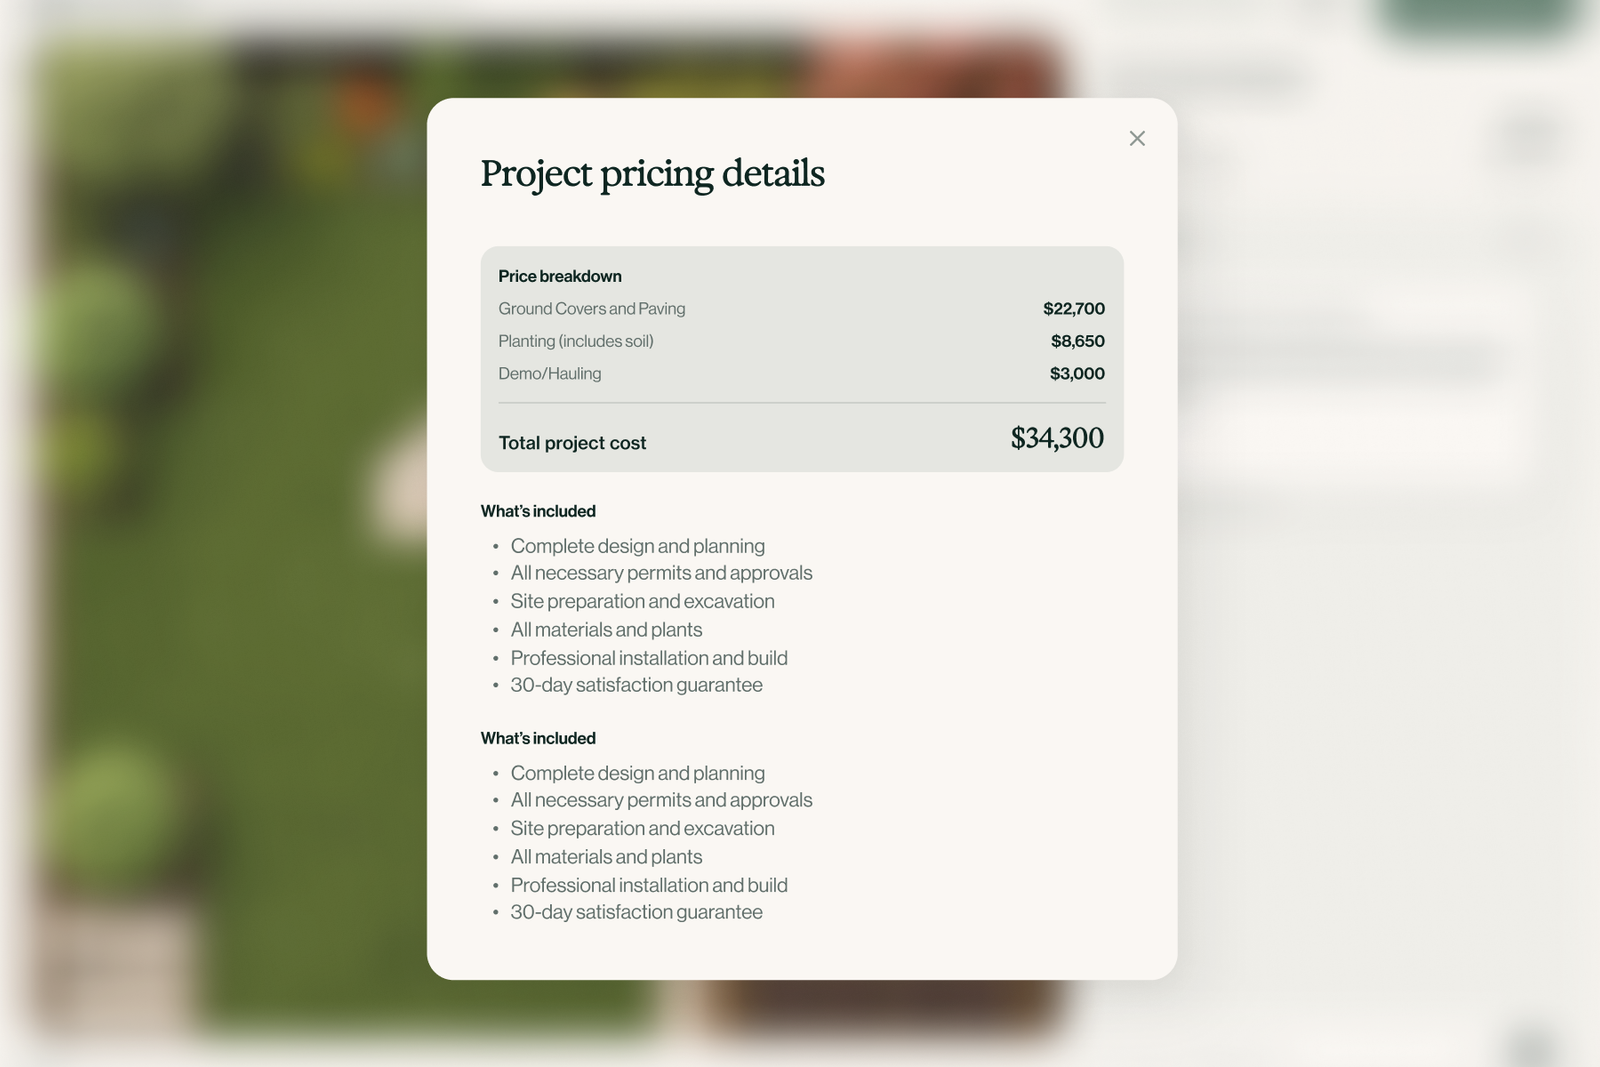This screenshot has width=1600, height=1067.
Task: Click Professional installation and build in first list
Action: [649, 658]
